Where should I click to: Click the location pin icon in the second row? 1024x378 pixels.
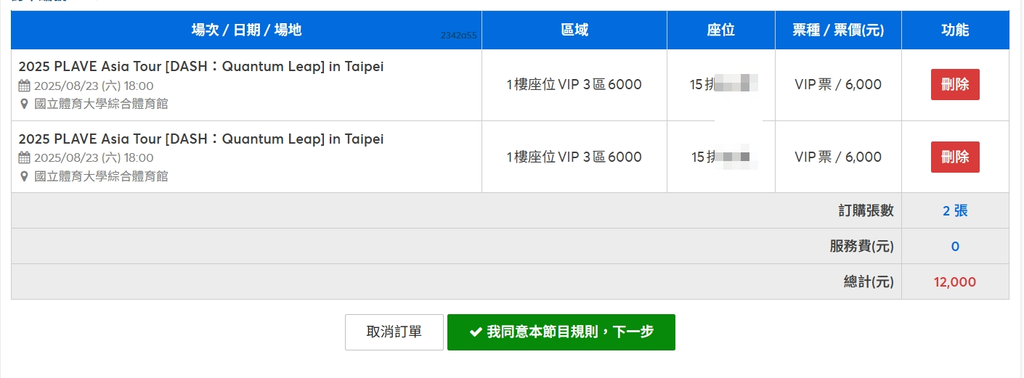[x=24, y=176]
